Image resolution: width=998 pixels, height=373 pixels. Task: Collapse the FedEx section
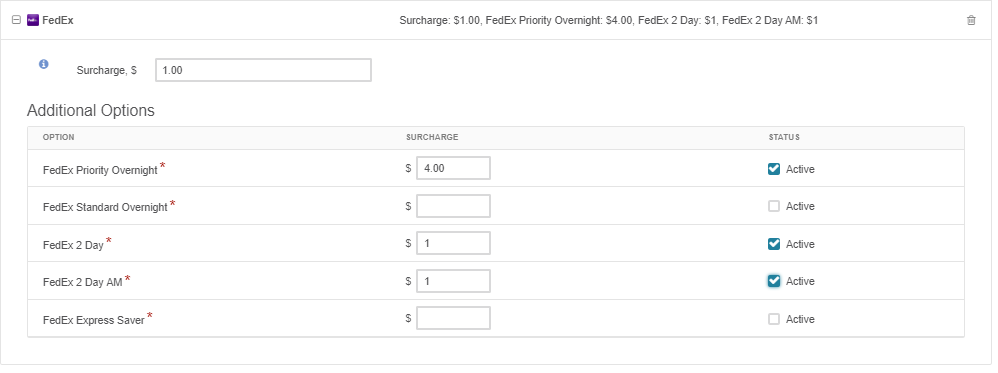(x=17, y=20)
